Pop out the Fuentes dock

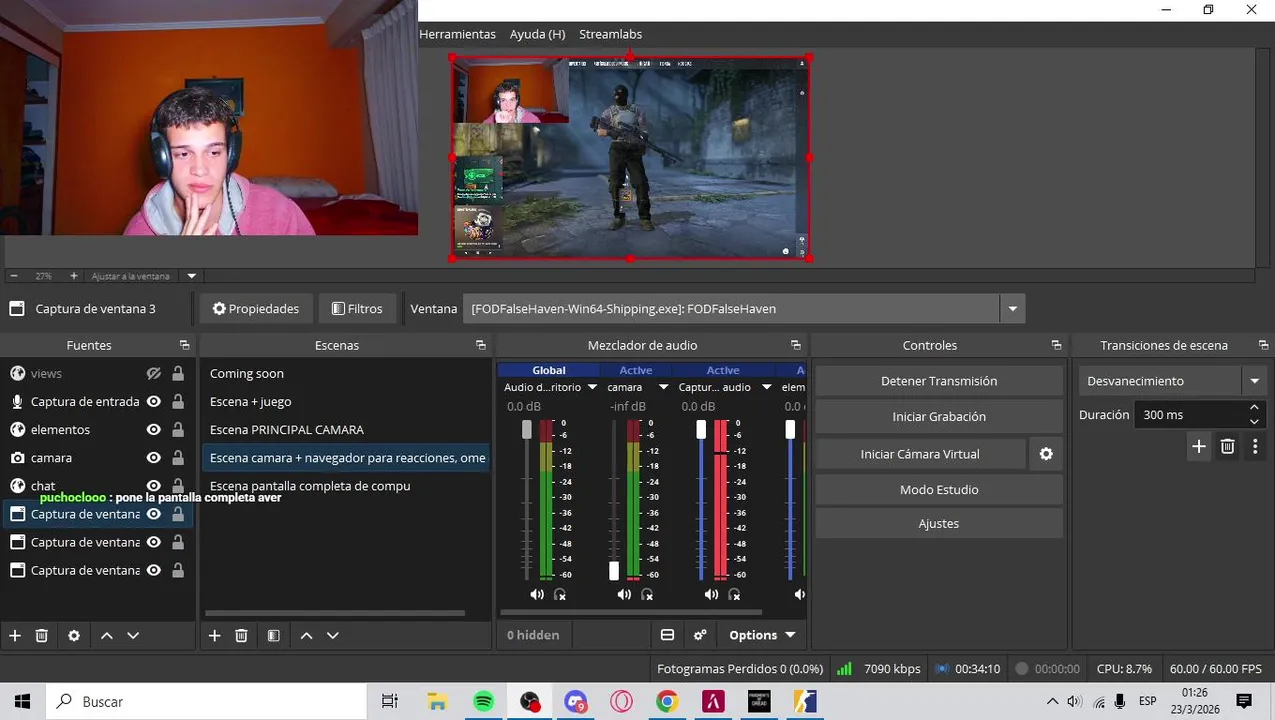pyautogui.click(x=184, y=345)
